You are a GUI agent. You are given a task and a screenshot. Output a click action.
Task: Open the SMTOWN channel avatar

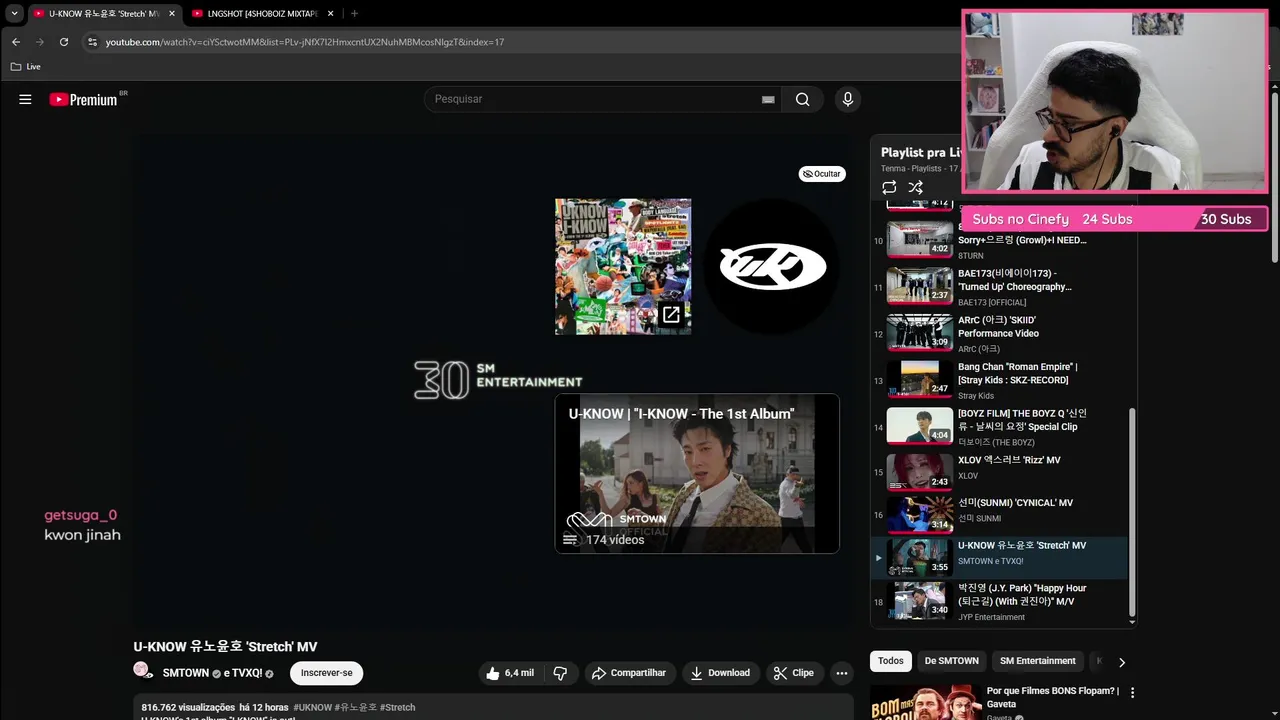[143, 670]
